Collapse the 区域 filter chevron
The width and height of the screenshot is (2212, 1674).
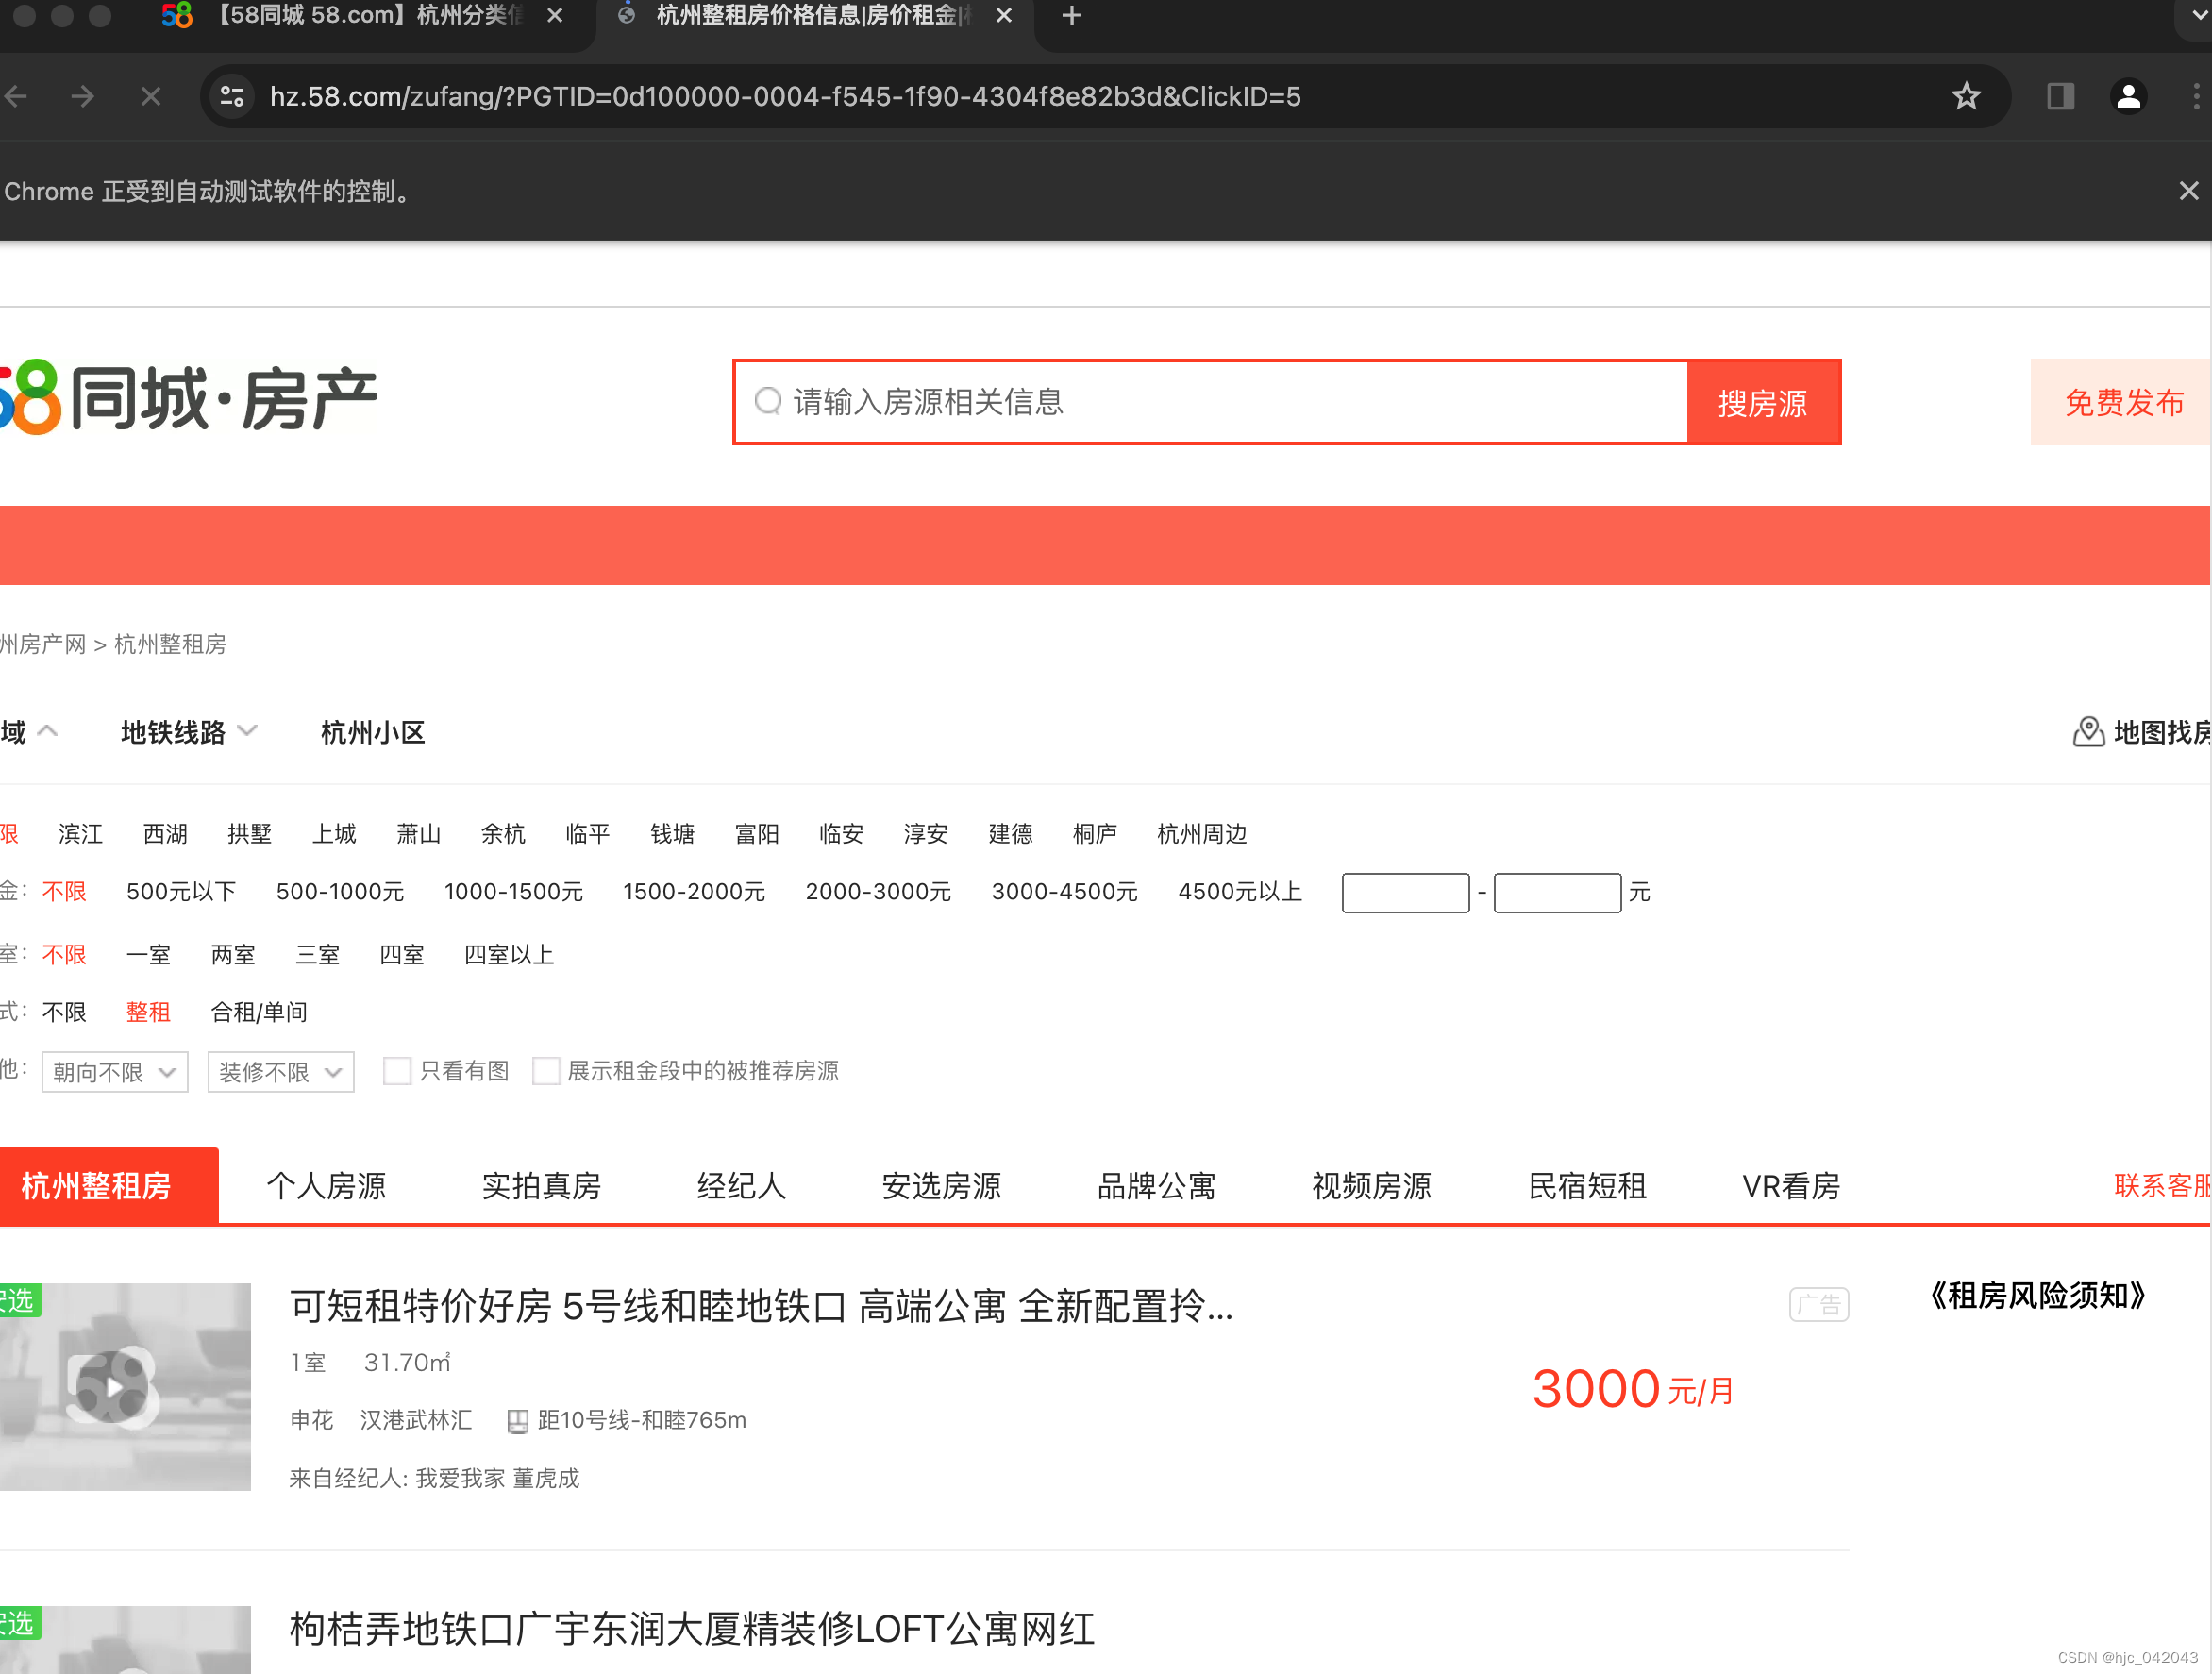(x=47, y=731)
